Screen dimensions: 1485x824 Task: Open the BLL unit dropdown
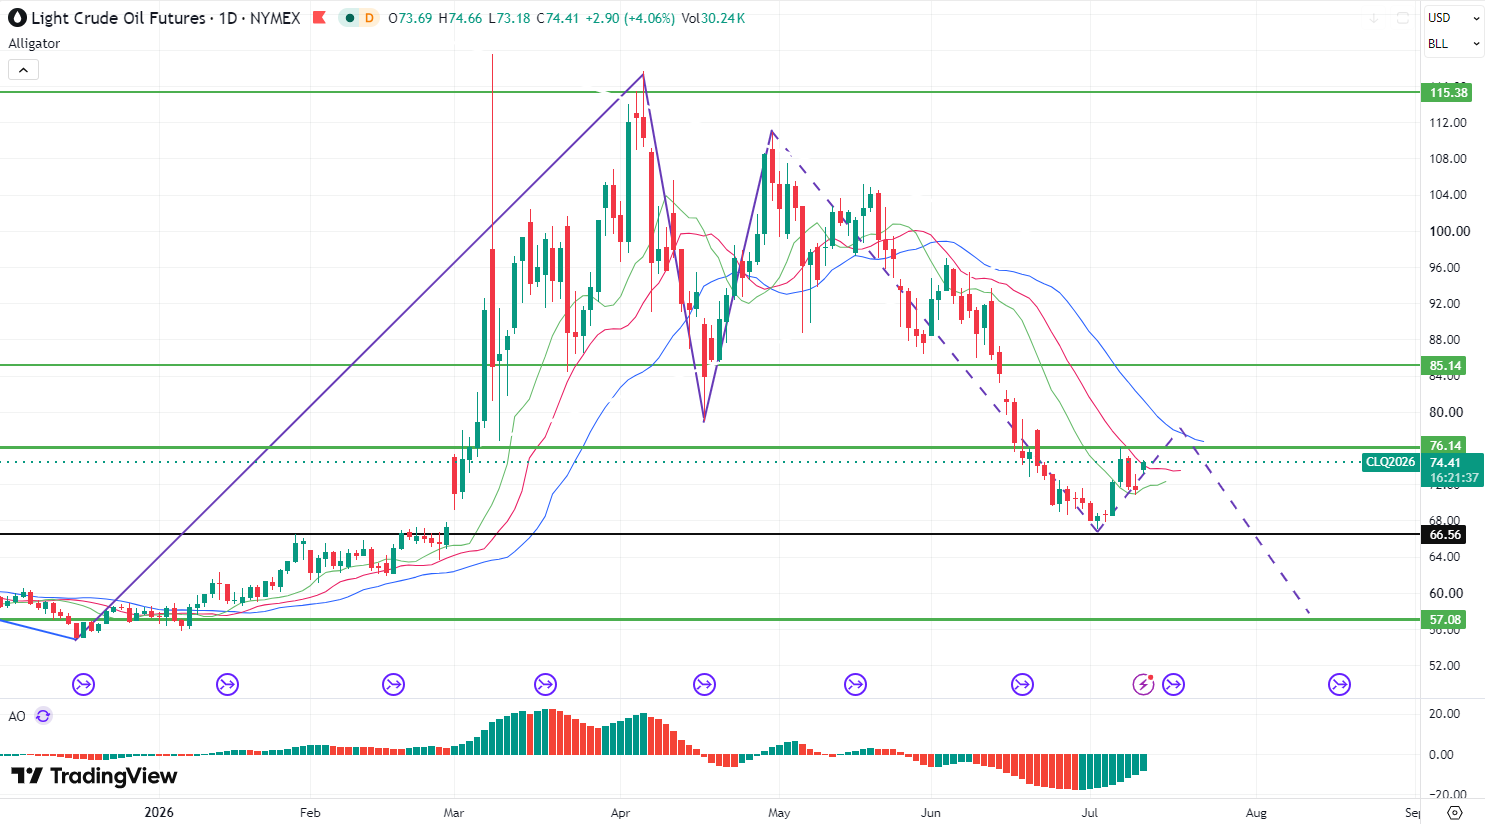pyautogui.click(x=1454, y=44)
